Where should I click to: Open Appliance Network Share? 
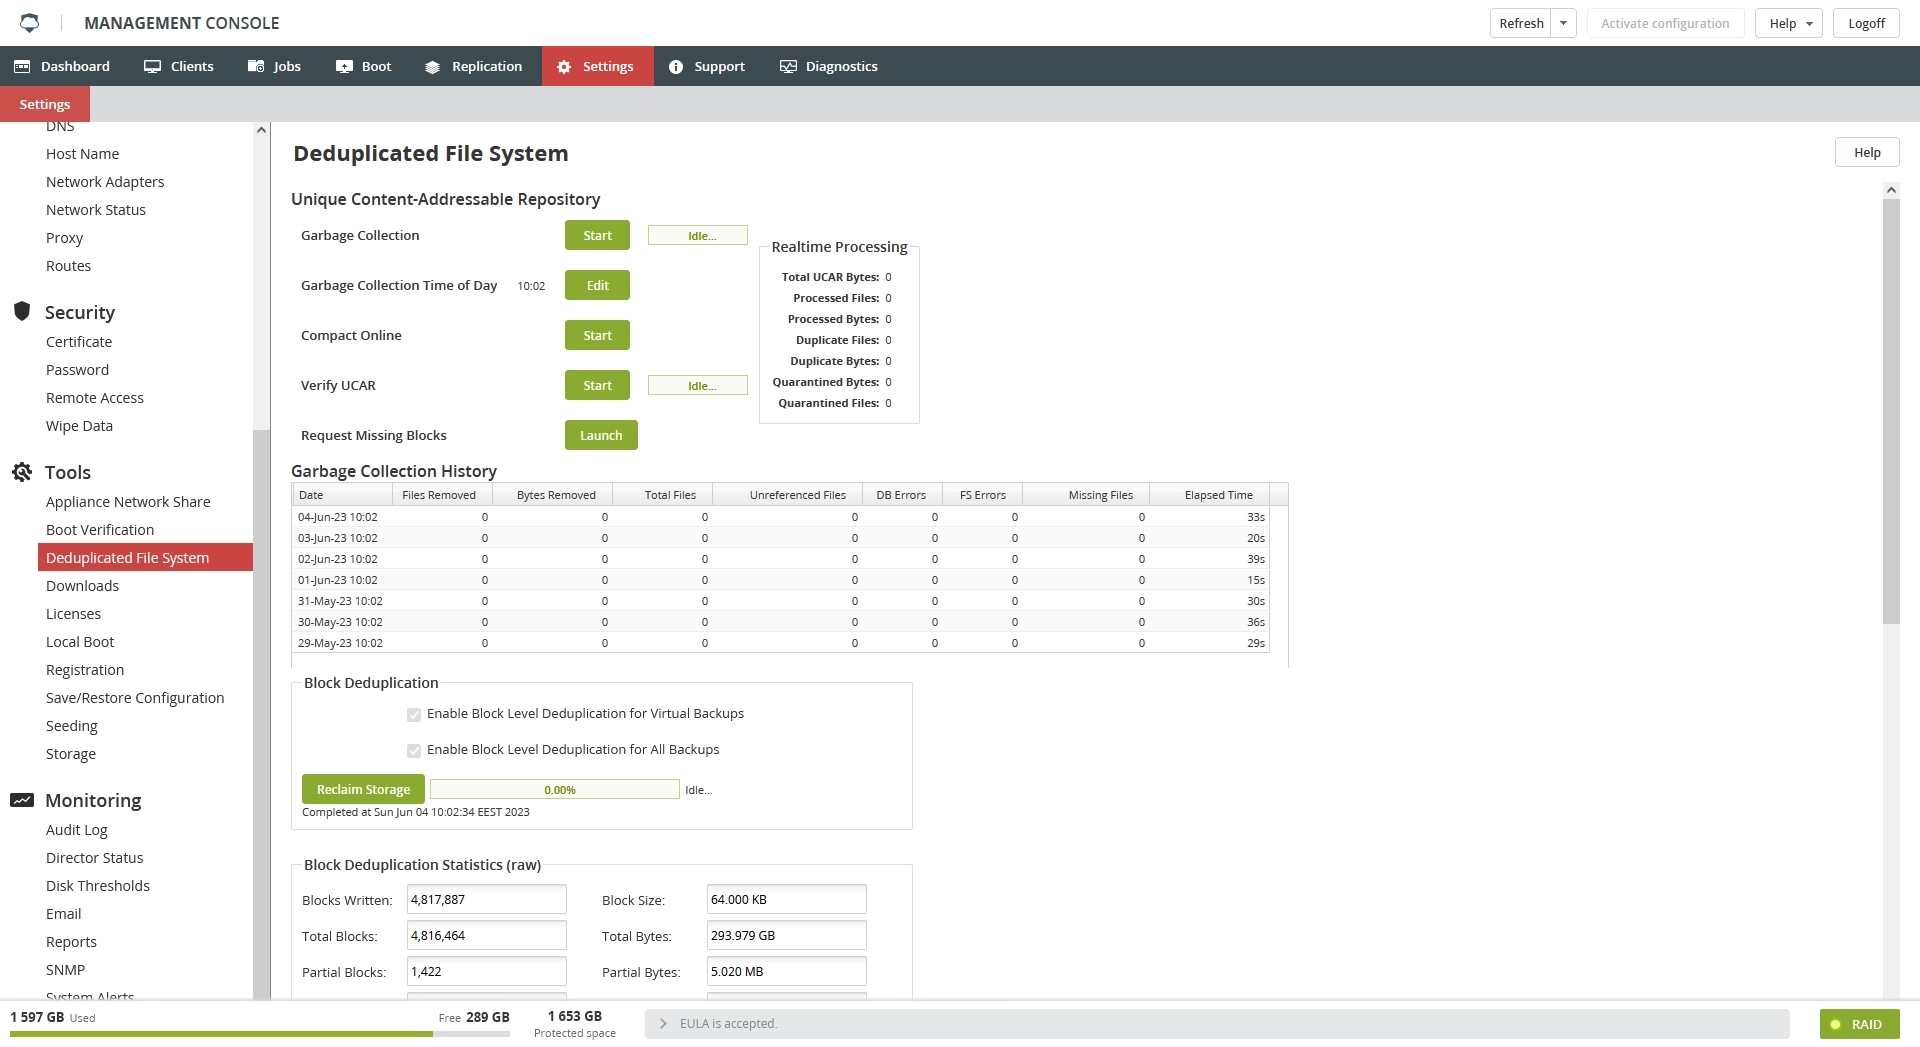pyautogui.click(x=128, y=502)
